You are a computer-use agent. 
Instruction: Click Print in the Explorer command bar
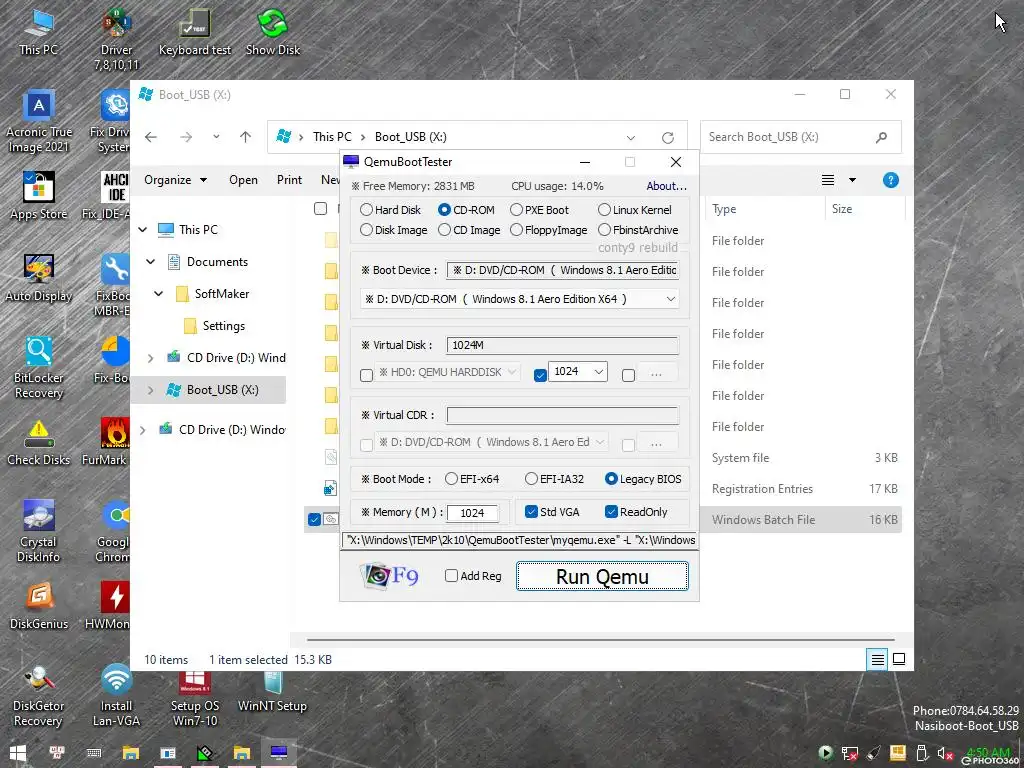289,180
